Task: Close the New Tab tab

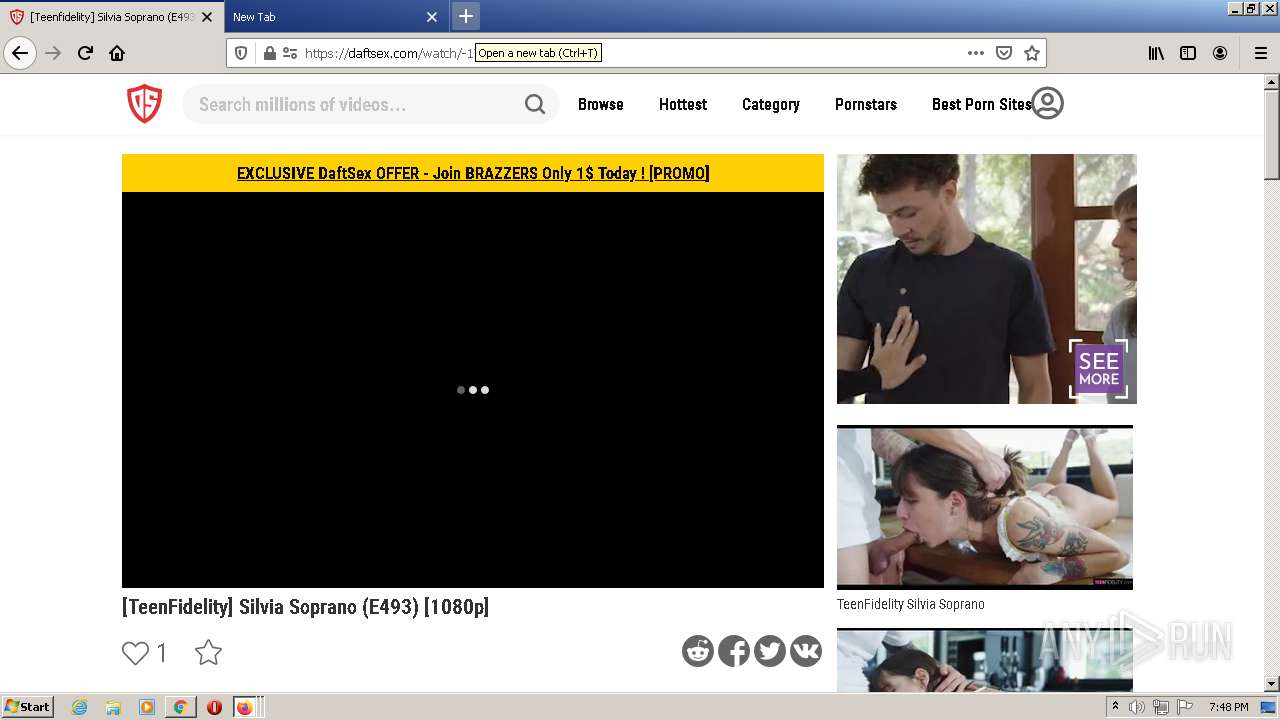Action: click(x=432, y=17)
